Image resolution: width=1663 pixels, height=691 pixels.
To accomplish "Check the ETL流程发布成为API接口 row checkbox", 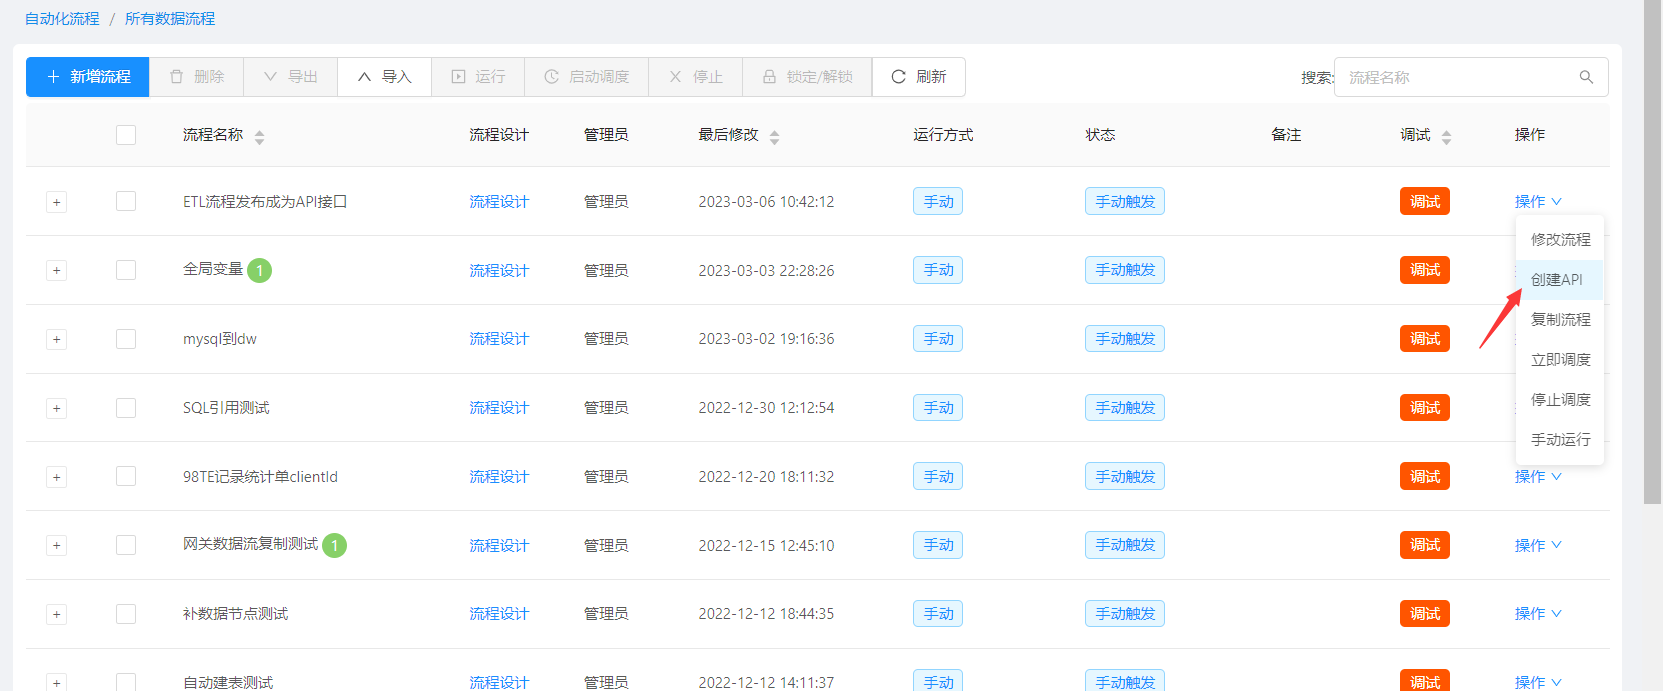I will [x=126, y=201].
